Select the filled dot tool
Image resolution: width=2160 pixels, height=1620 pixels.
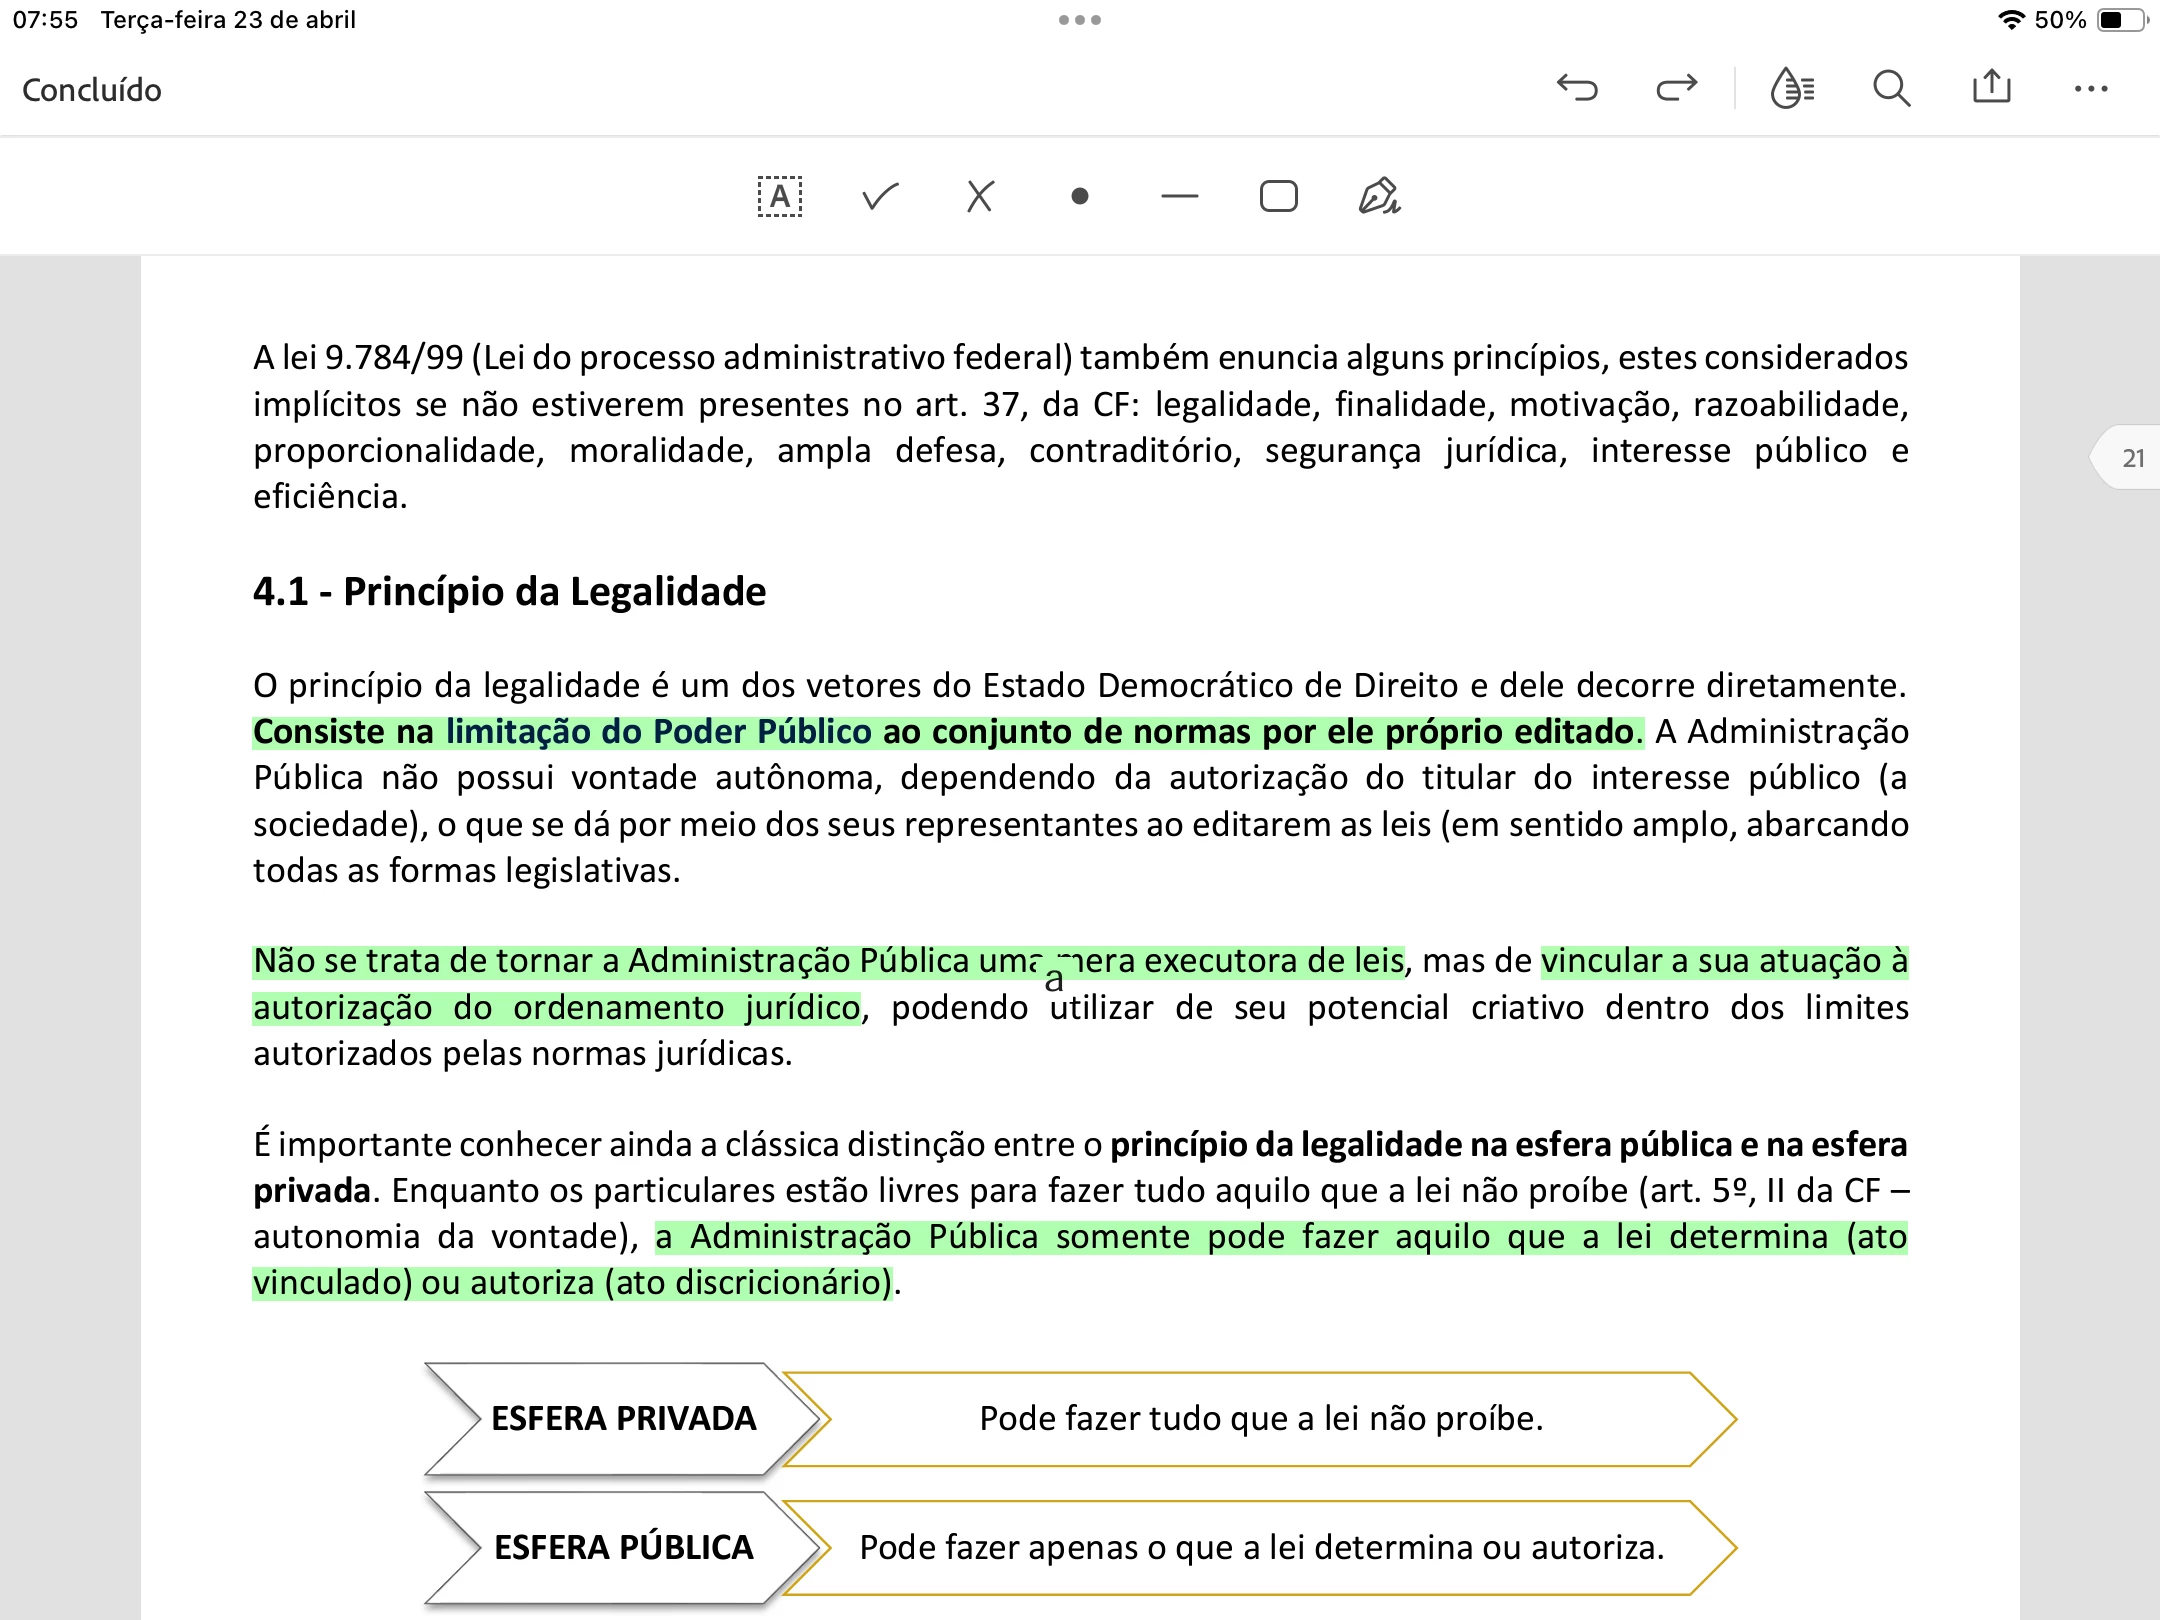[x=1080, y=197]
